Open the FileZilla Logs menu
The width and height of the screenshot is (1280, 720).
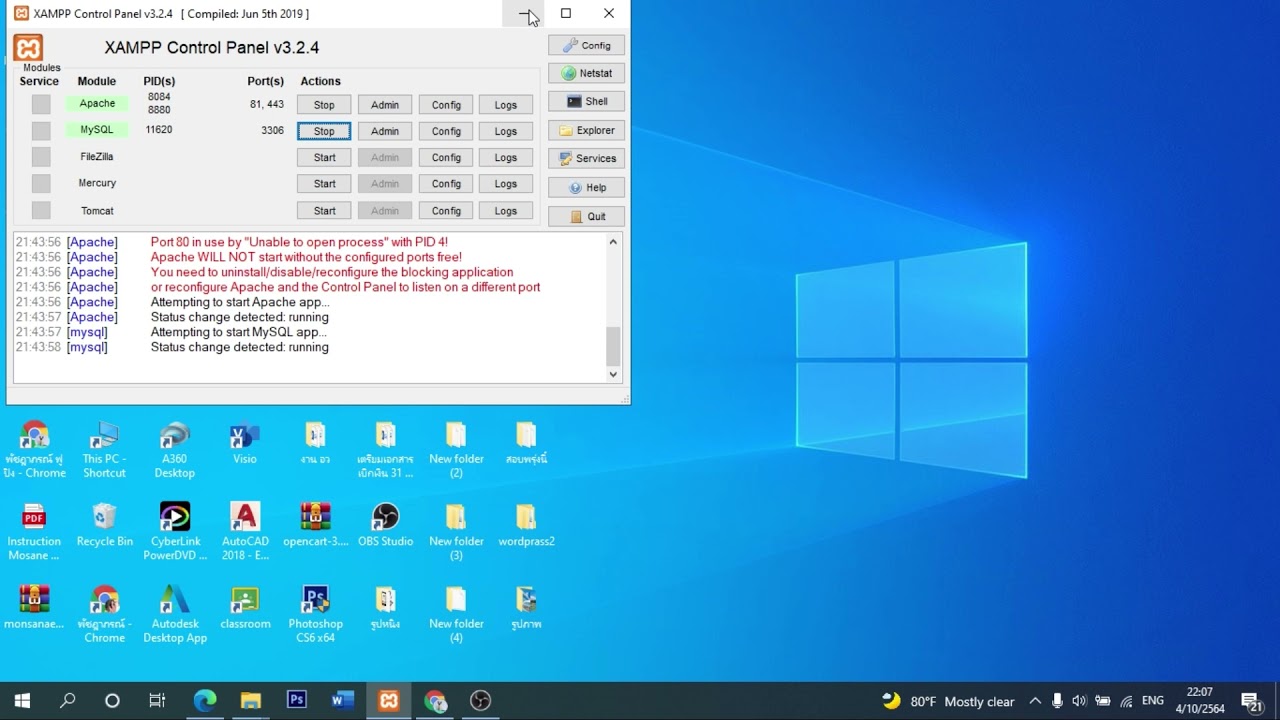coord(506,158)
